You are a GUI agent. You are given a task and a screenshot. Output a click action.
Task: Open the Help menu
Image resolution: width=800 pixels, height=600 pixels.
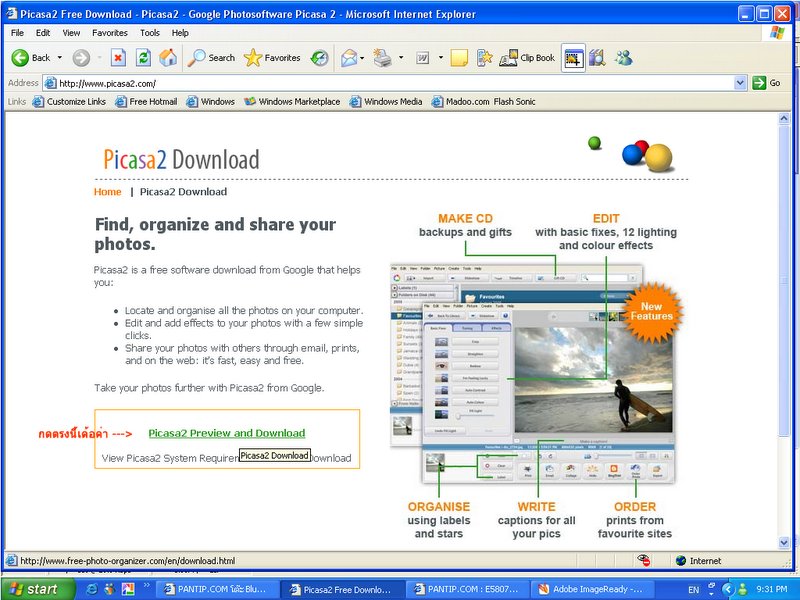[180, 33]
